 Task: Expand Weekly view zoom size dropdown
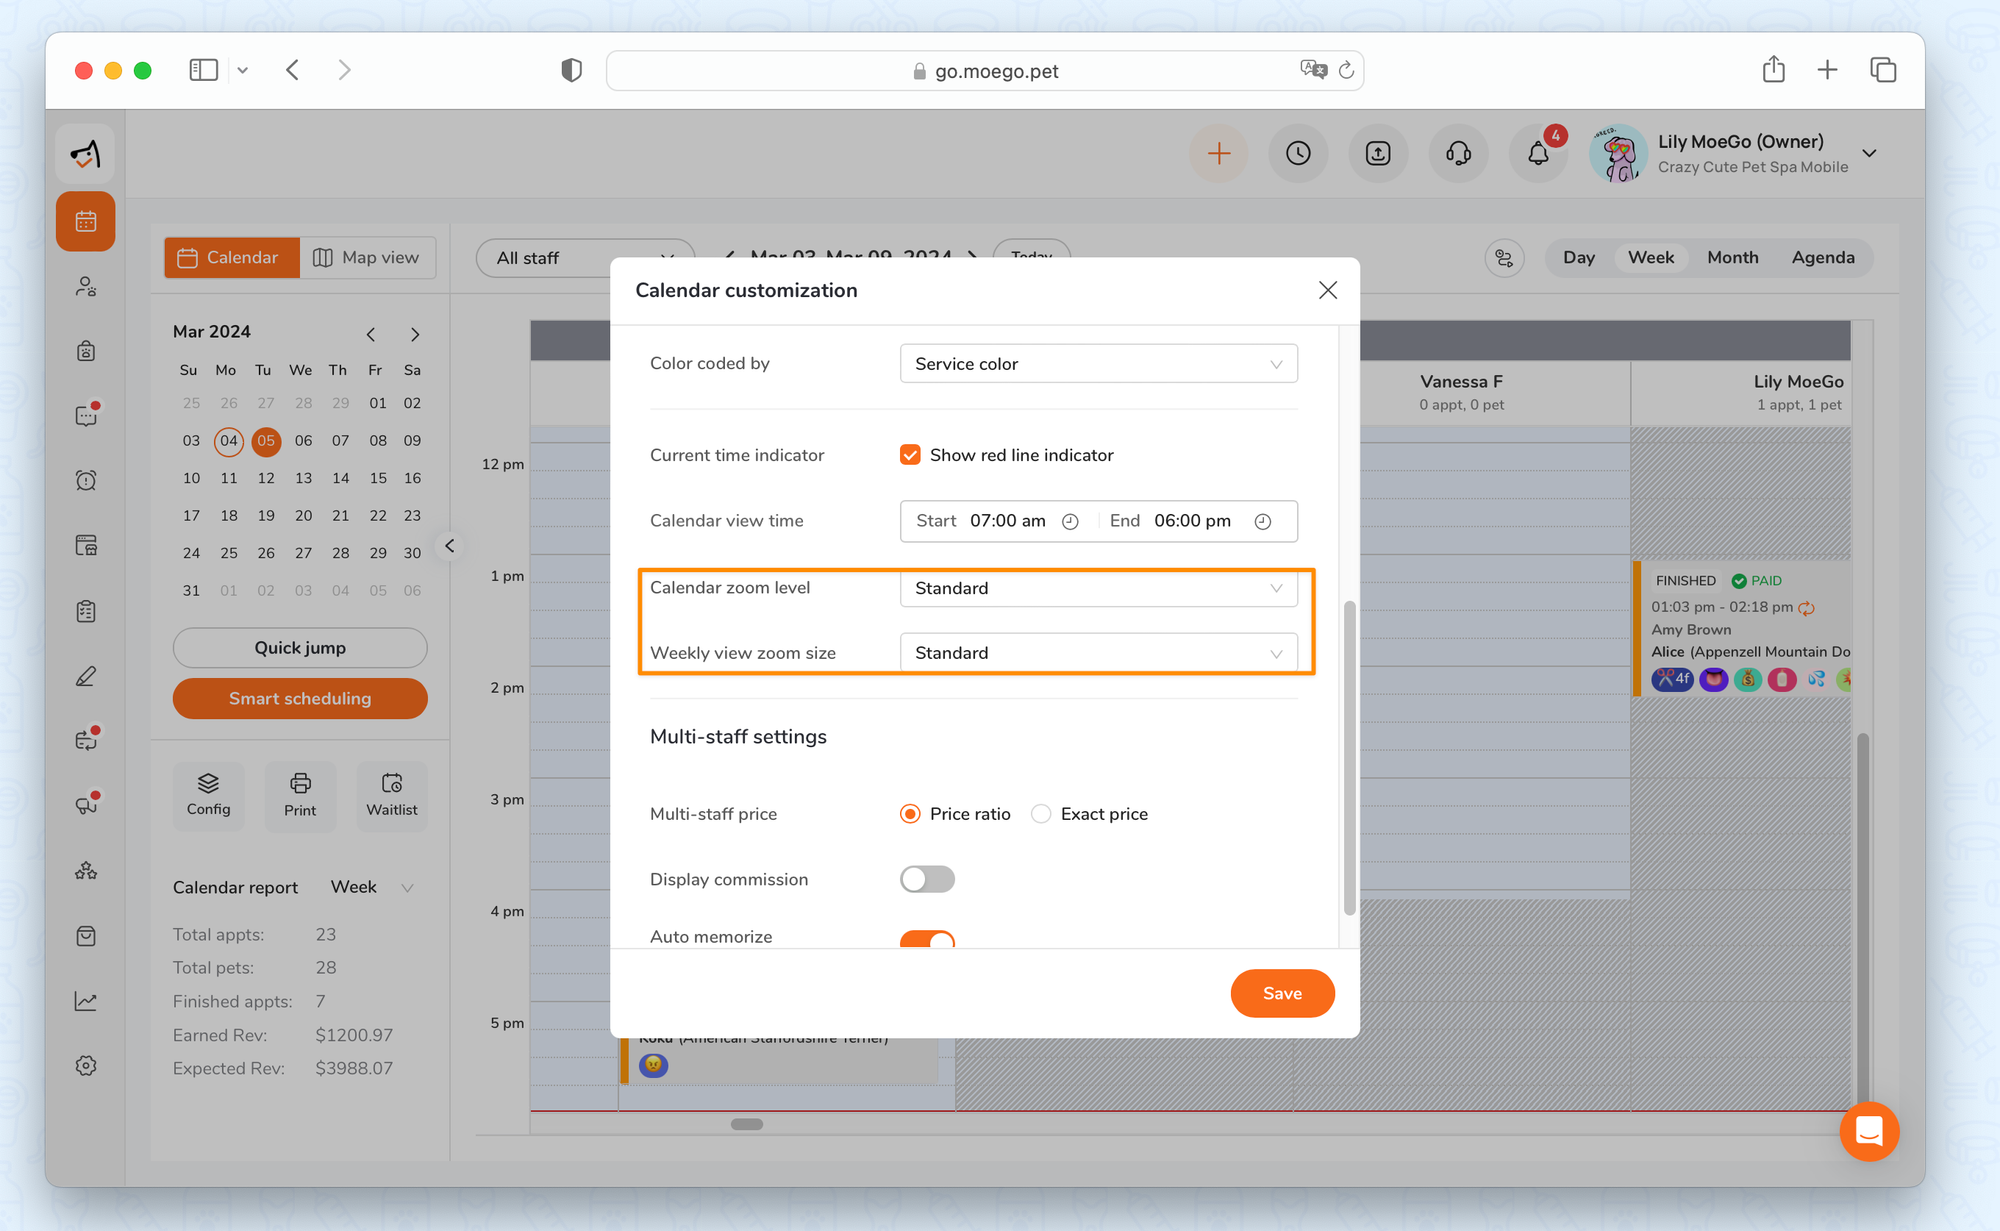click(1098, 653)
